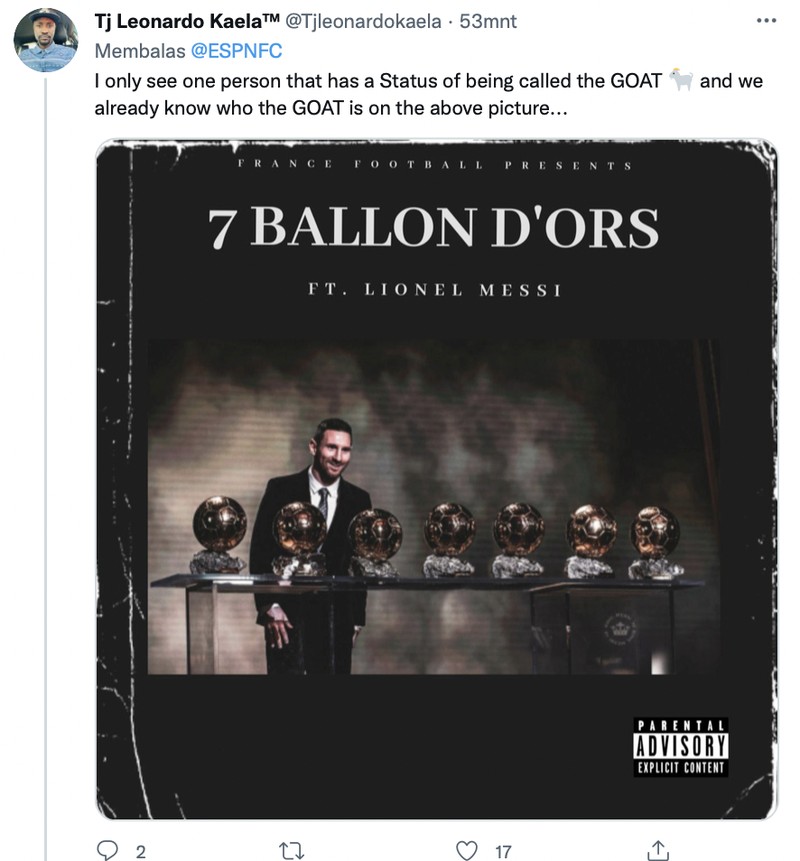Image resolution: width=800 pixels, height=861 pixels.
Task: Click the display name Tj Leonardo Kaela
Action: click(163, 16)
